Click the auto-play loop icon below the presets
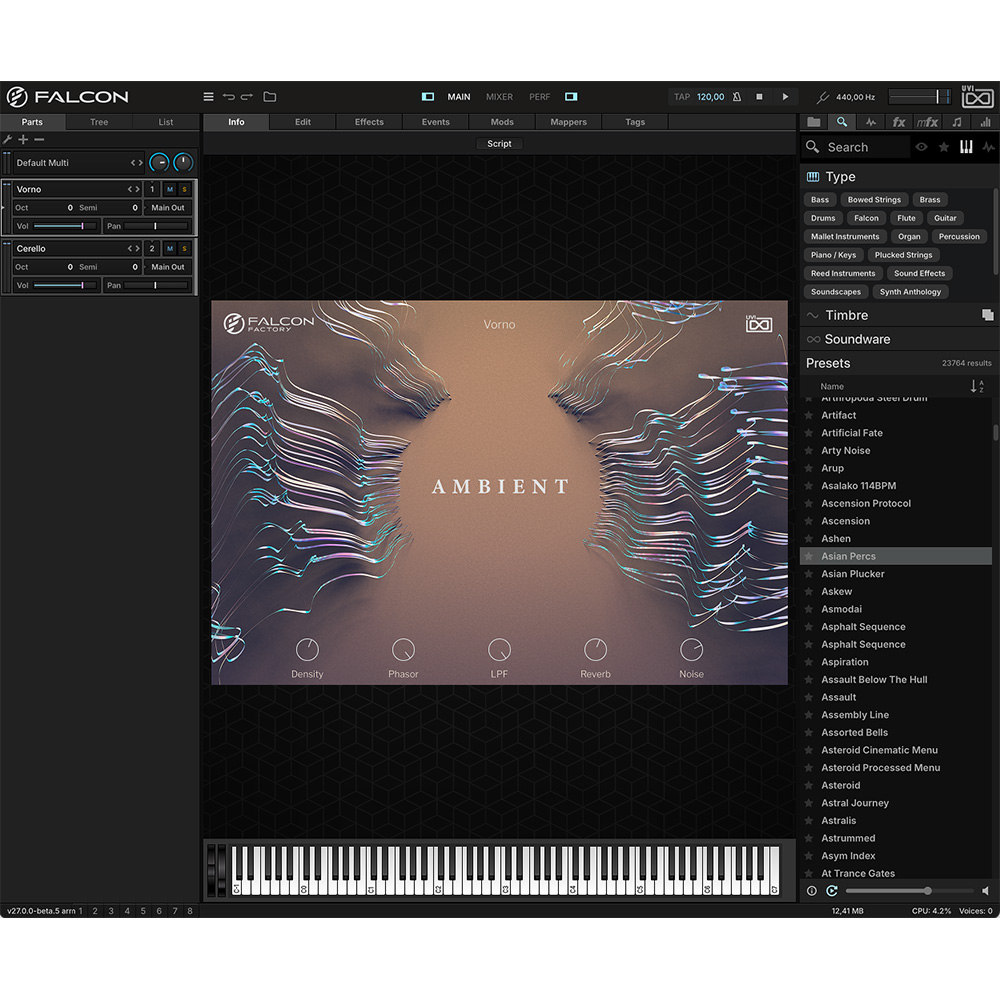 (x=832, y=890)
